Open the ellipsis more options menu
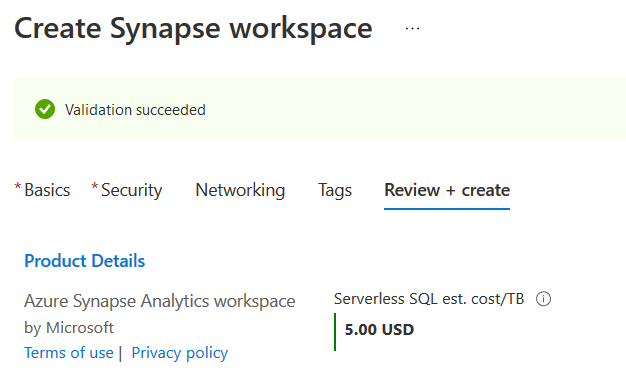This screenshot has width=626, height=372. 412,29
